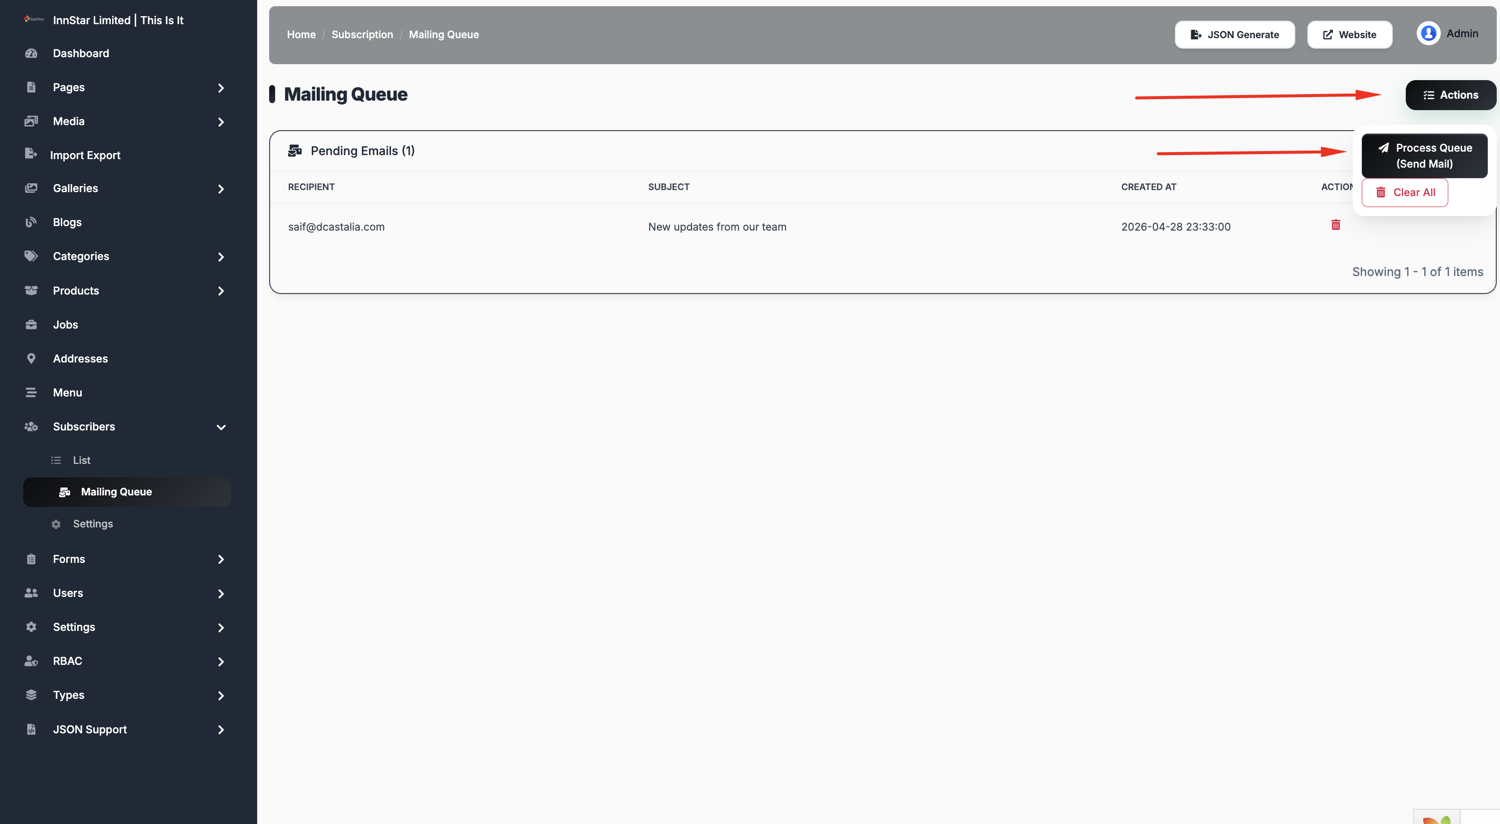
Task: Click the Menu hamburger icon in sidebar
Action: coord(31,392)
